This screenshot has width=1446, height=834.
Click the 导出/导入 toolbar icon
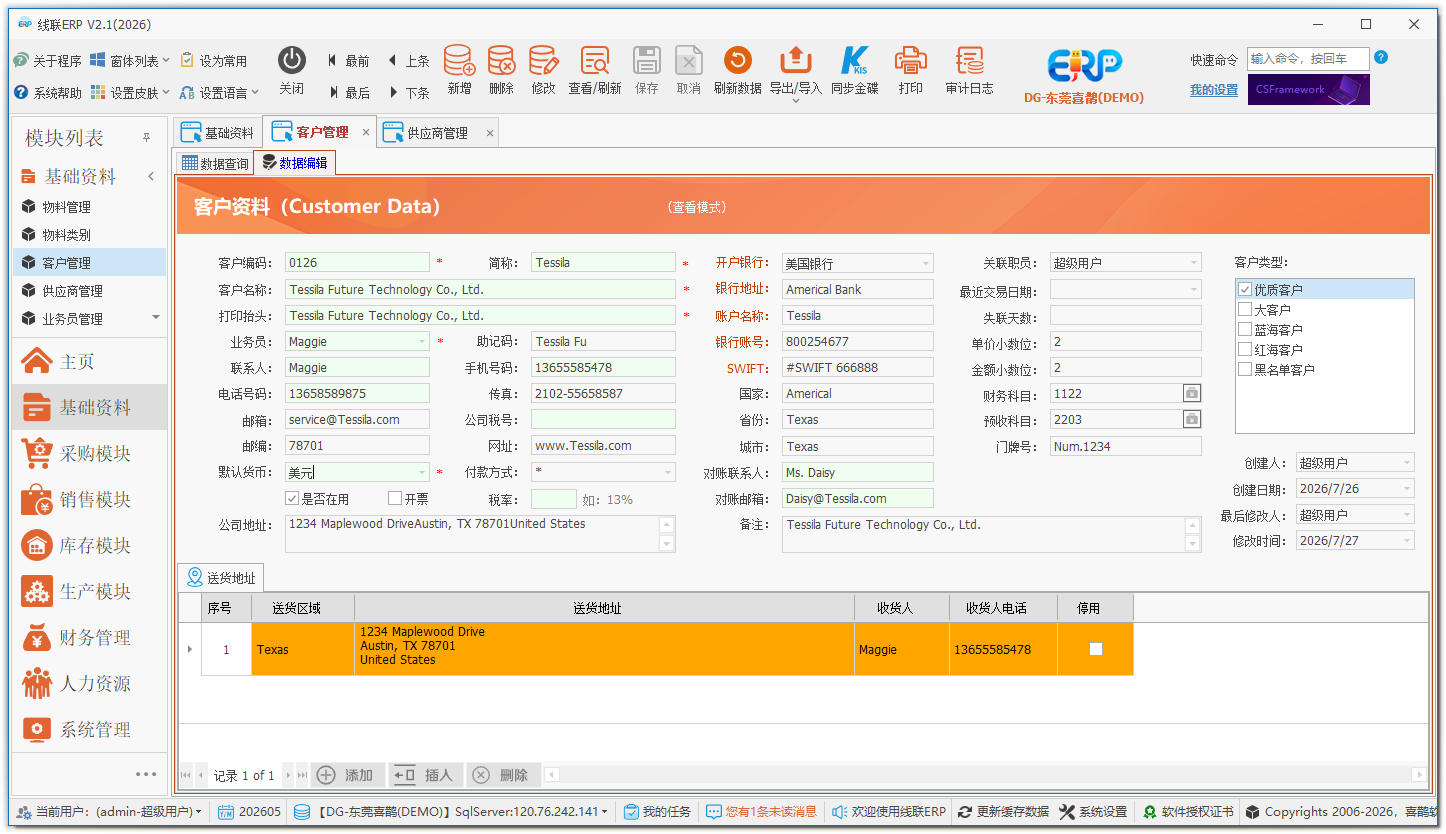(795, 61)
